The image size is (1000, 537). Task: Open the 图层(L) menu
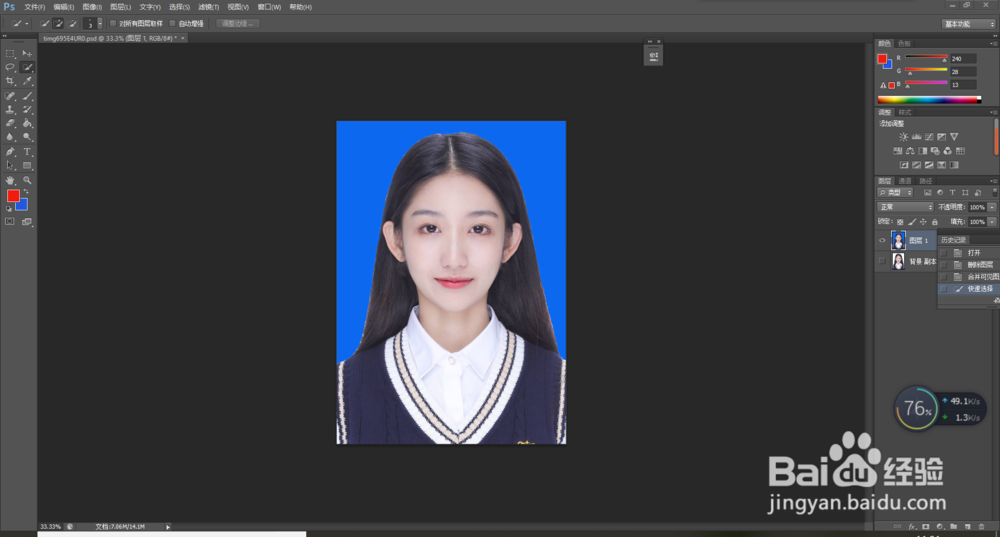point(121,7)
